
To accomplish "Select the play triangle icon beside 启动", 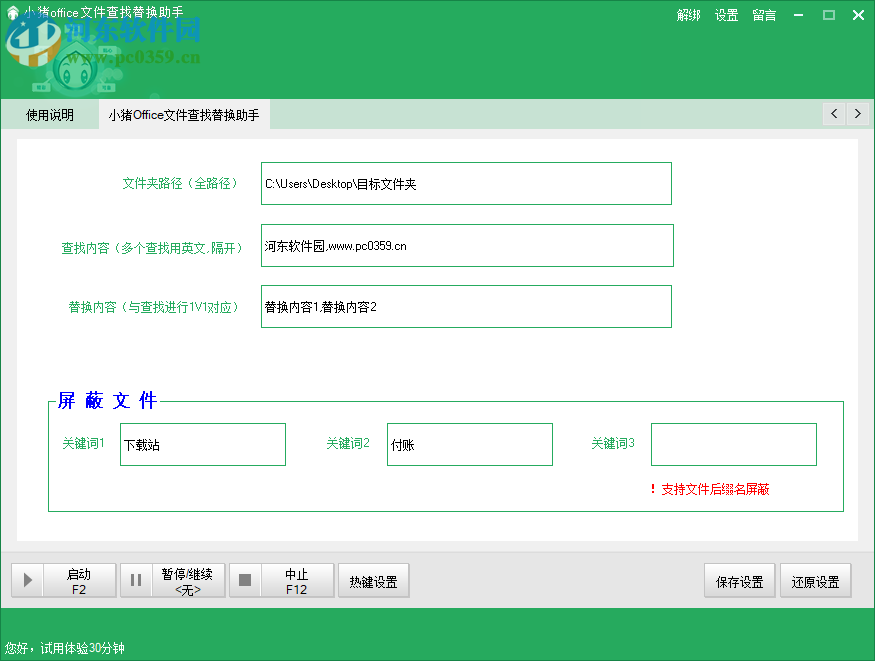I will coord(27,580).
